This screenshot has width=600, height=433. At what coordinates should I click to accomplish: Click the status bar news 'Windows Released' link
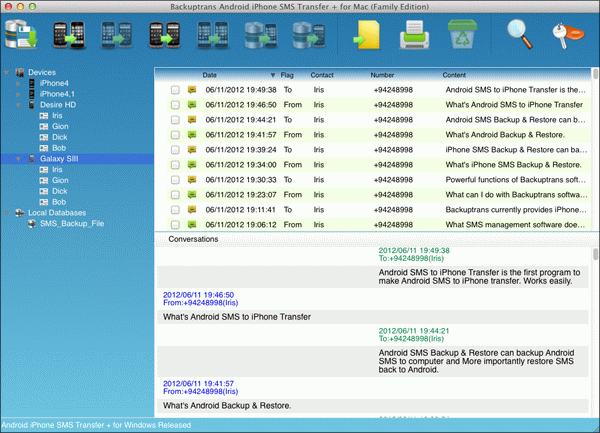pos(96,425)
